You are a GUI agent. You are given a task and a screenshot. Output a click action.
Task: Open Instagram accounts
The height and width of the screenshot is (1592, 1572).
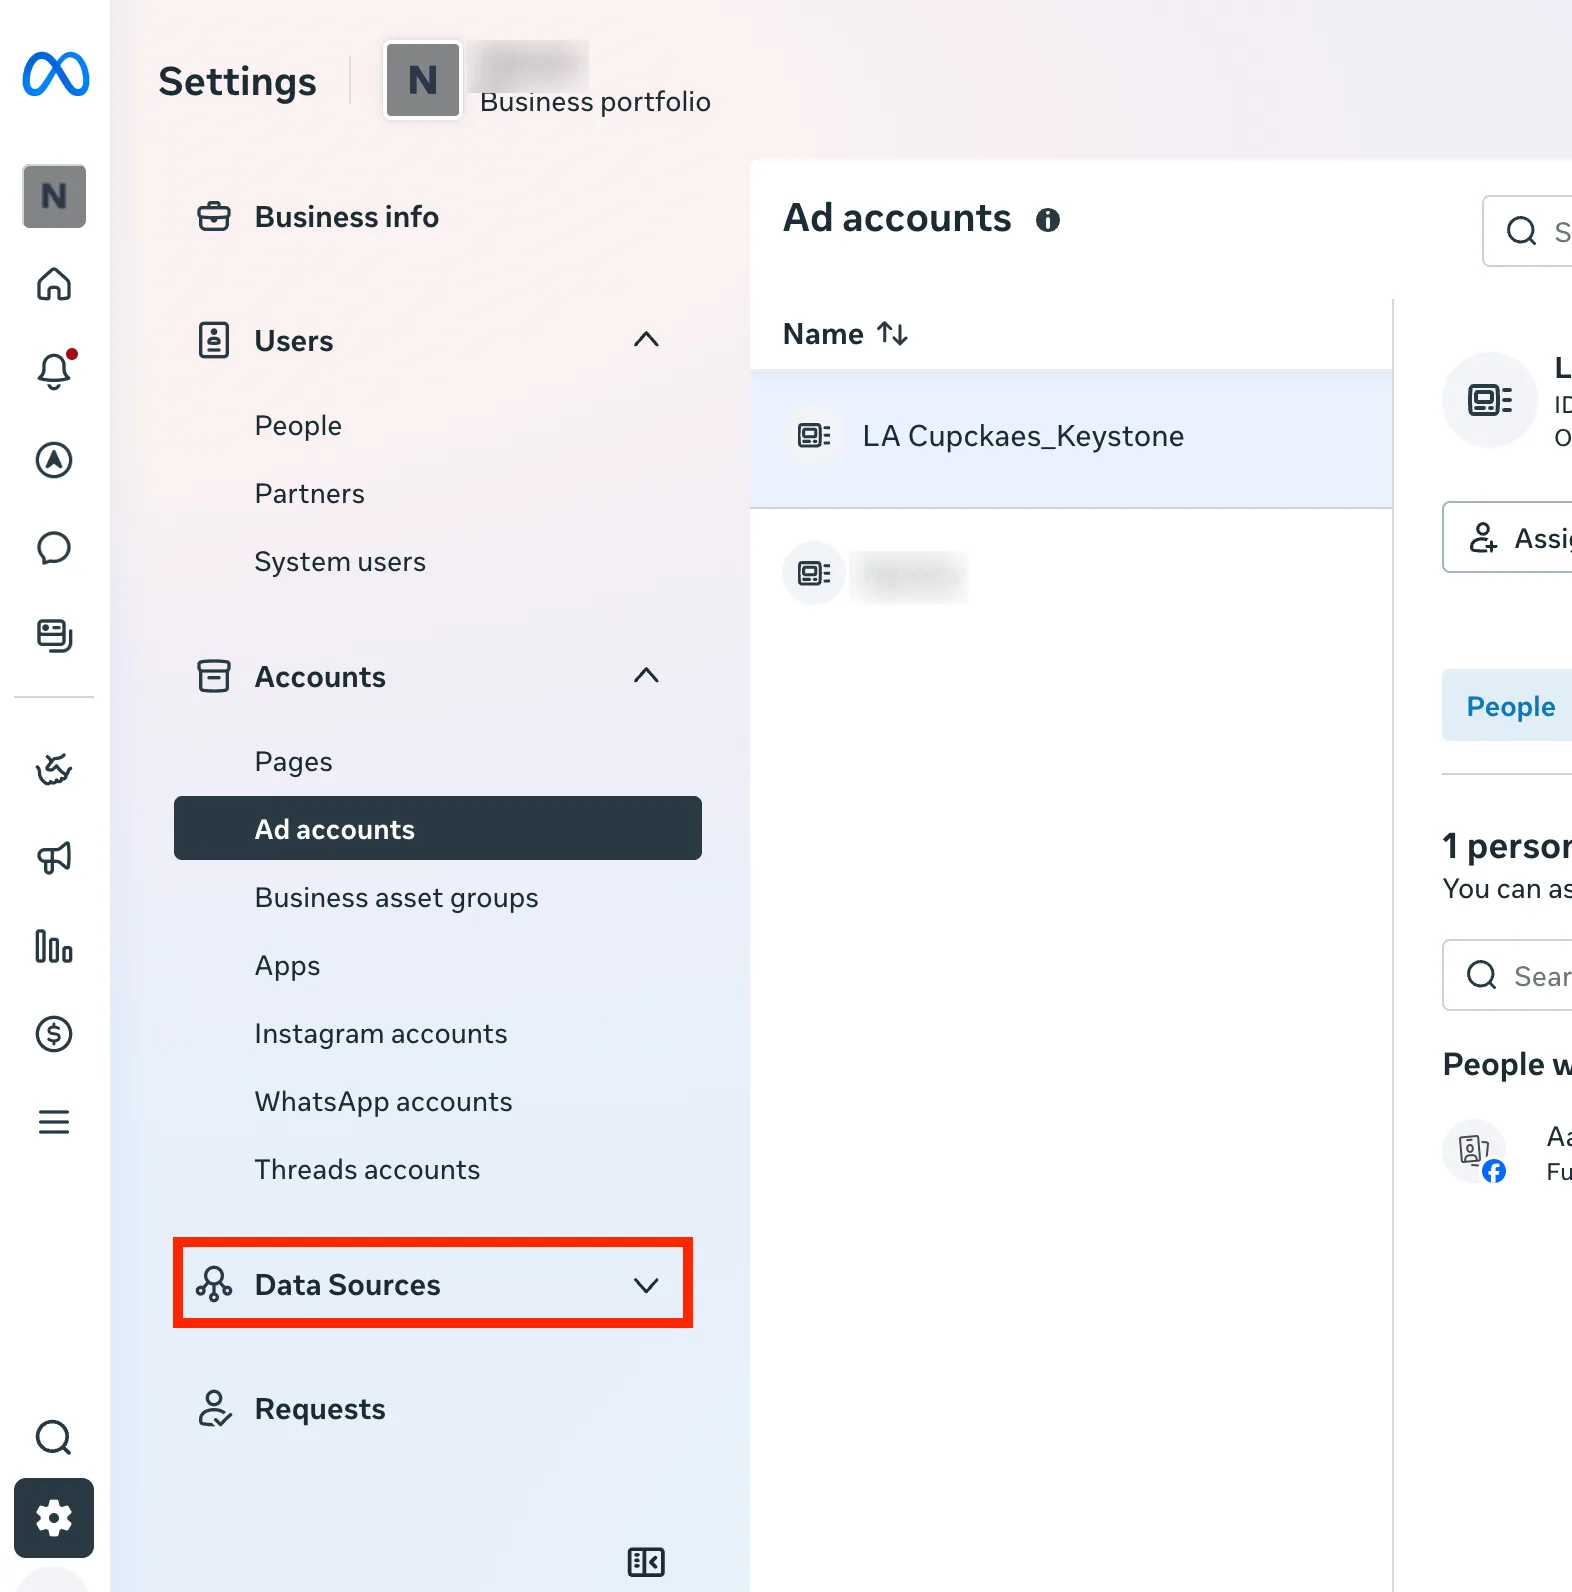[381, 1034]
